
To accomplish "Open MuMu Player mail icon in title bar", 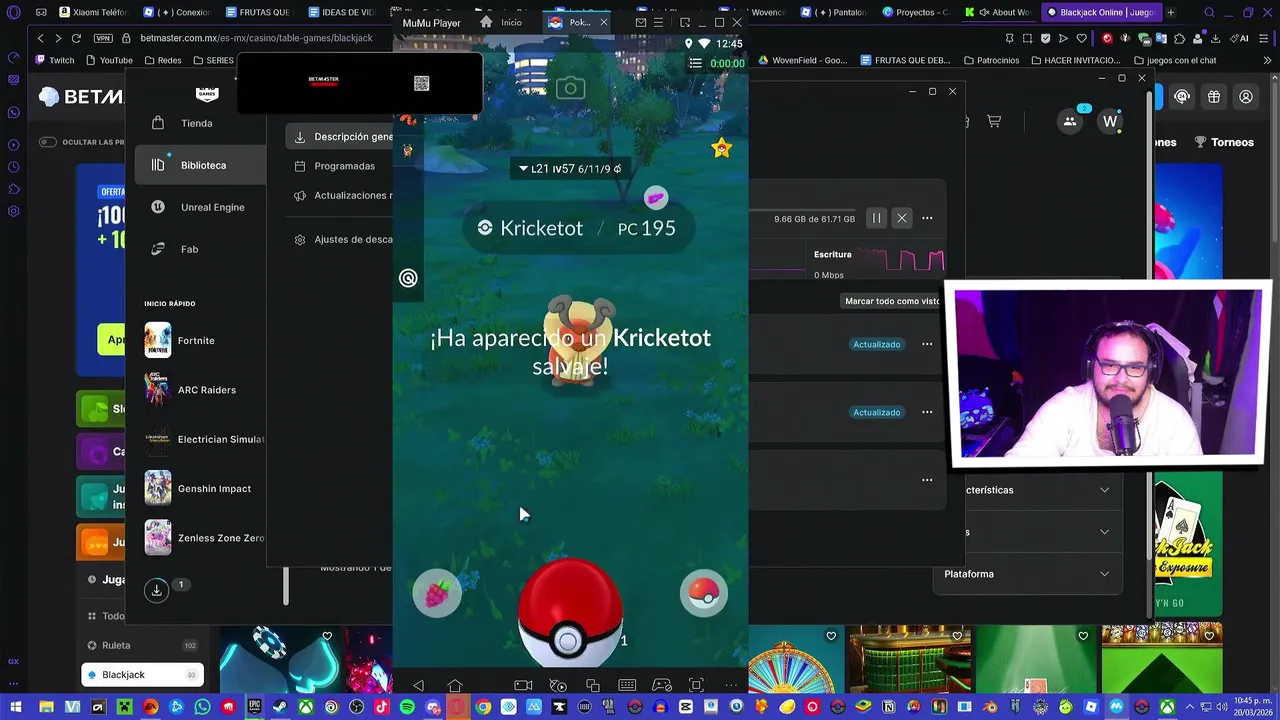I will [642, 22].
